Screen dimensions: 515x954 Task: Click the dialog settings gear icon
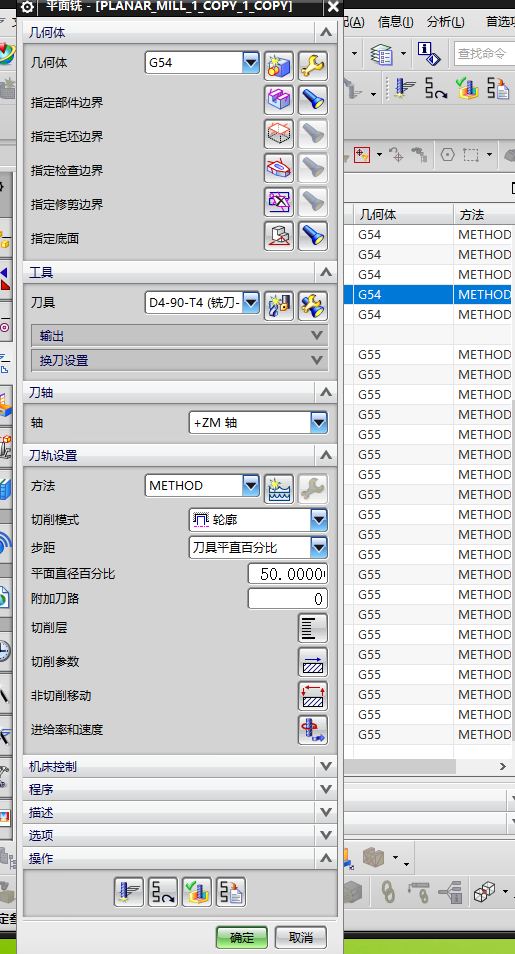(28, 7)
